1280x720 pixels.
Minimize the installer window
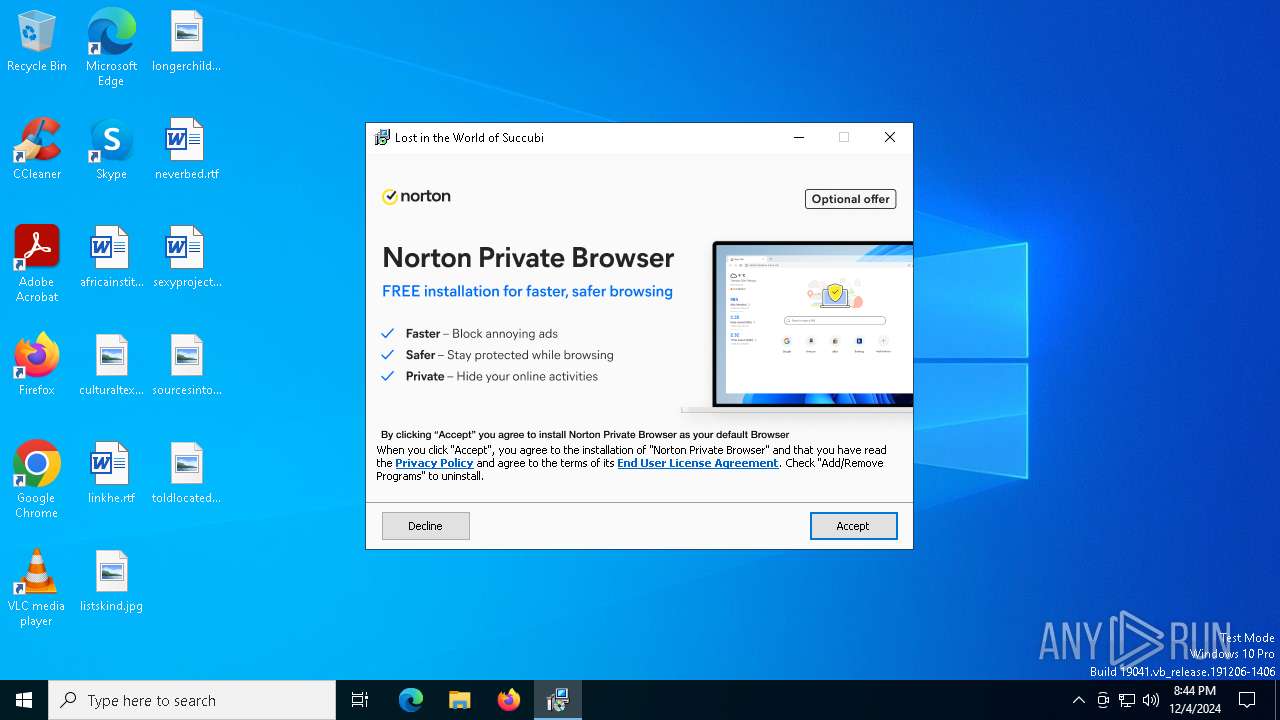pos(799,138)
